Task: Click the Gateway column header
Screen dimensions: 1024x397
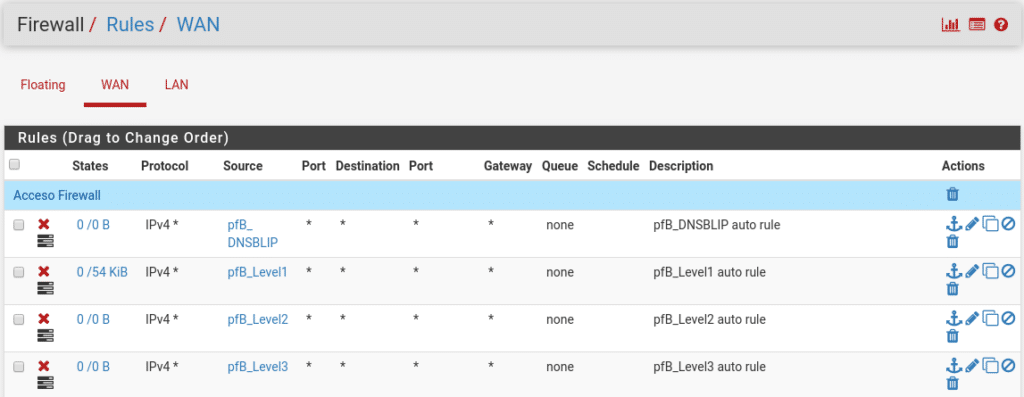Action: (x=507, y=166)
